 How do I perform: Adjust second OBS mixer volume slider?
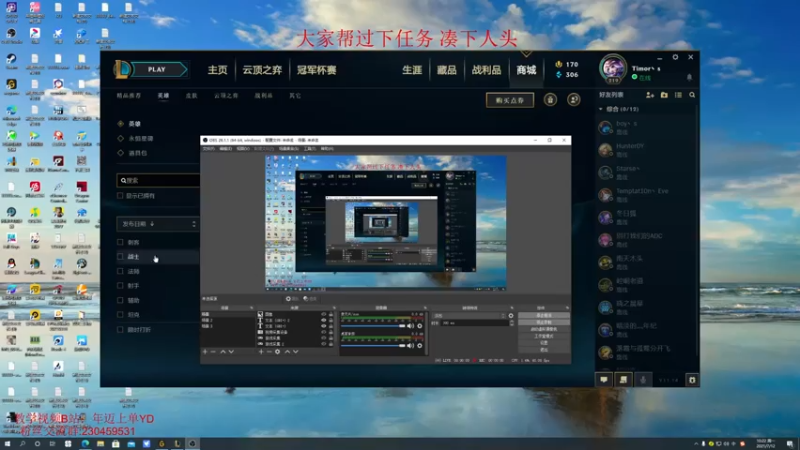(373, 345)
